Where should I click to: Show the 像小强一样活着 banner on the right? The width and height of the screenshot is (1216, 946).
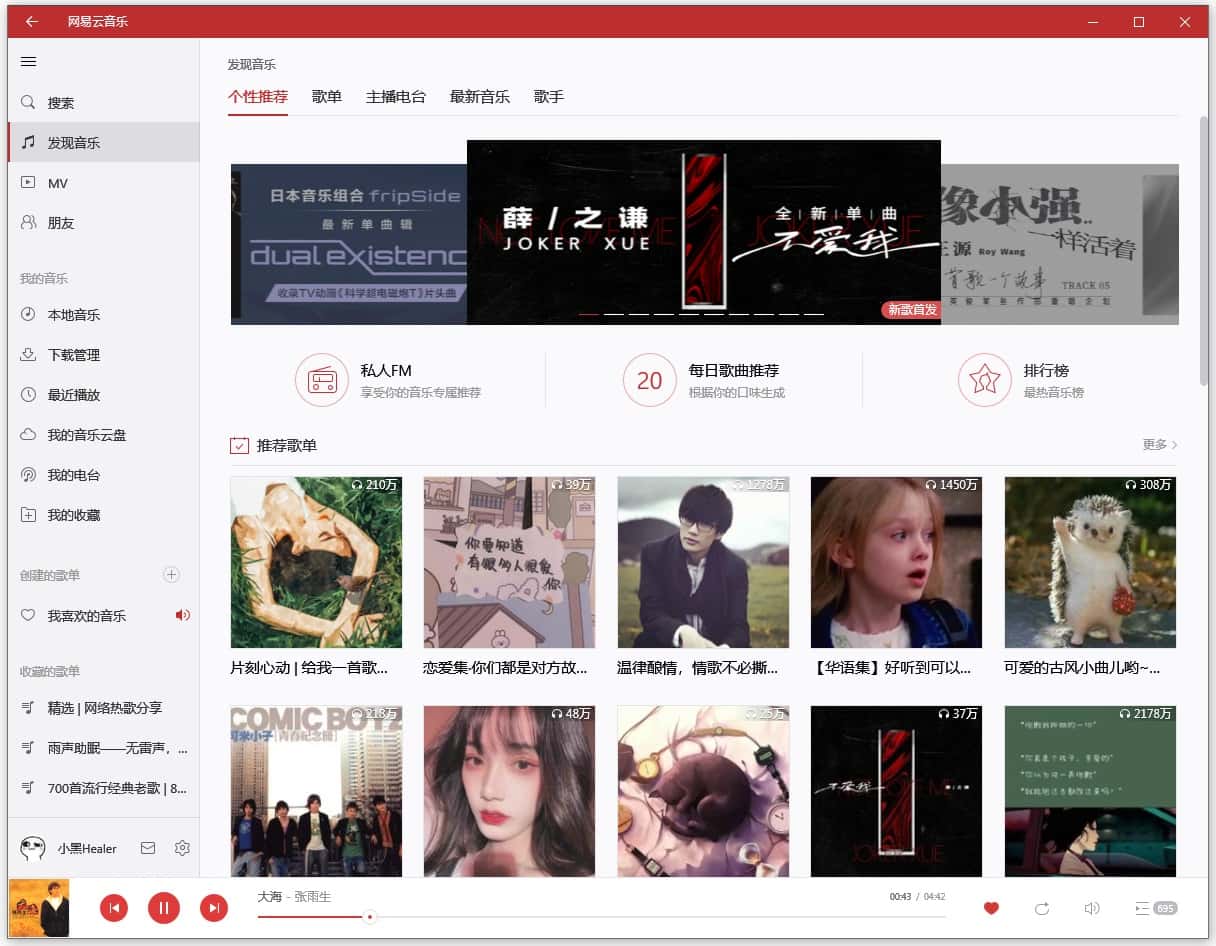[1060, 244]
